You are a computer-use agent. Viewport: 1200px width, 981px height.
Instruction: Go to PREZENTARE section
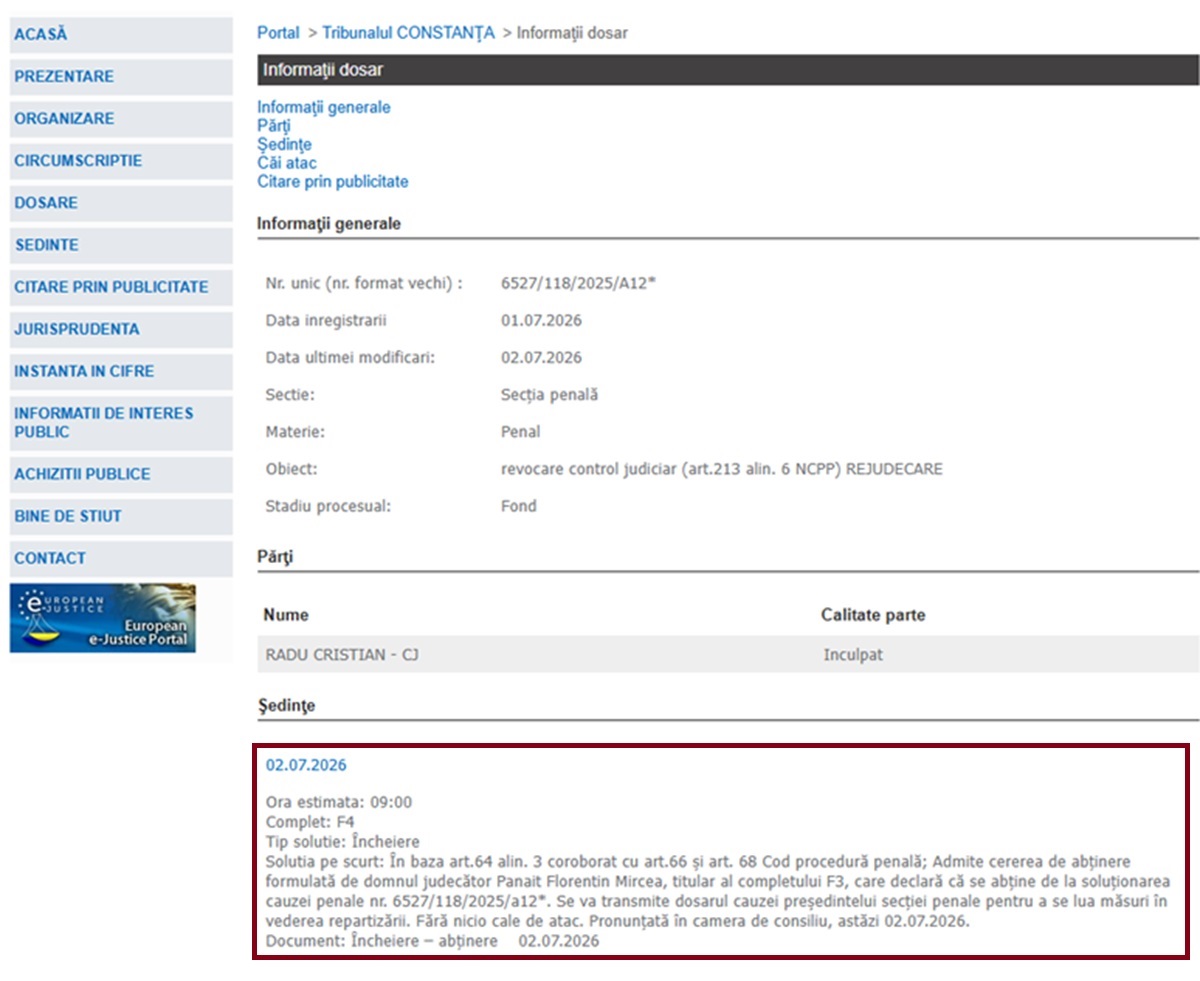[x=121, y=76]
